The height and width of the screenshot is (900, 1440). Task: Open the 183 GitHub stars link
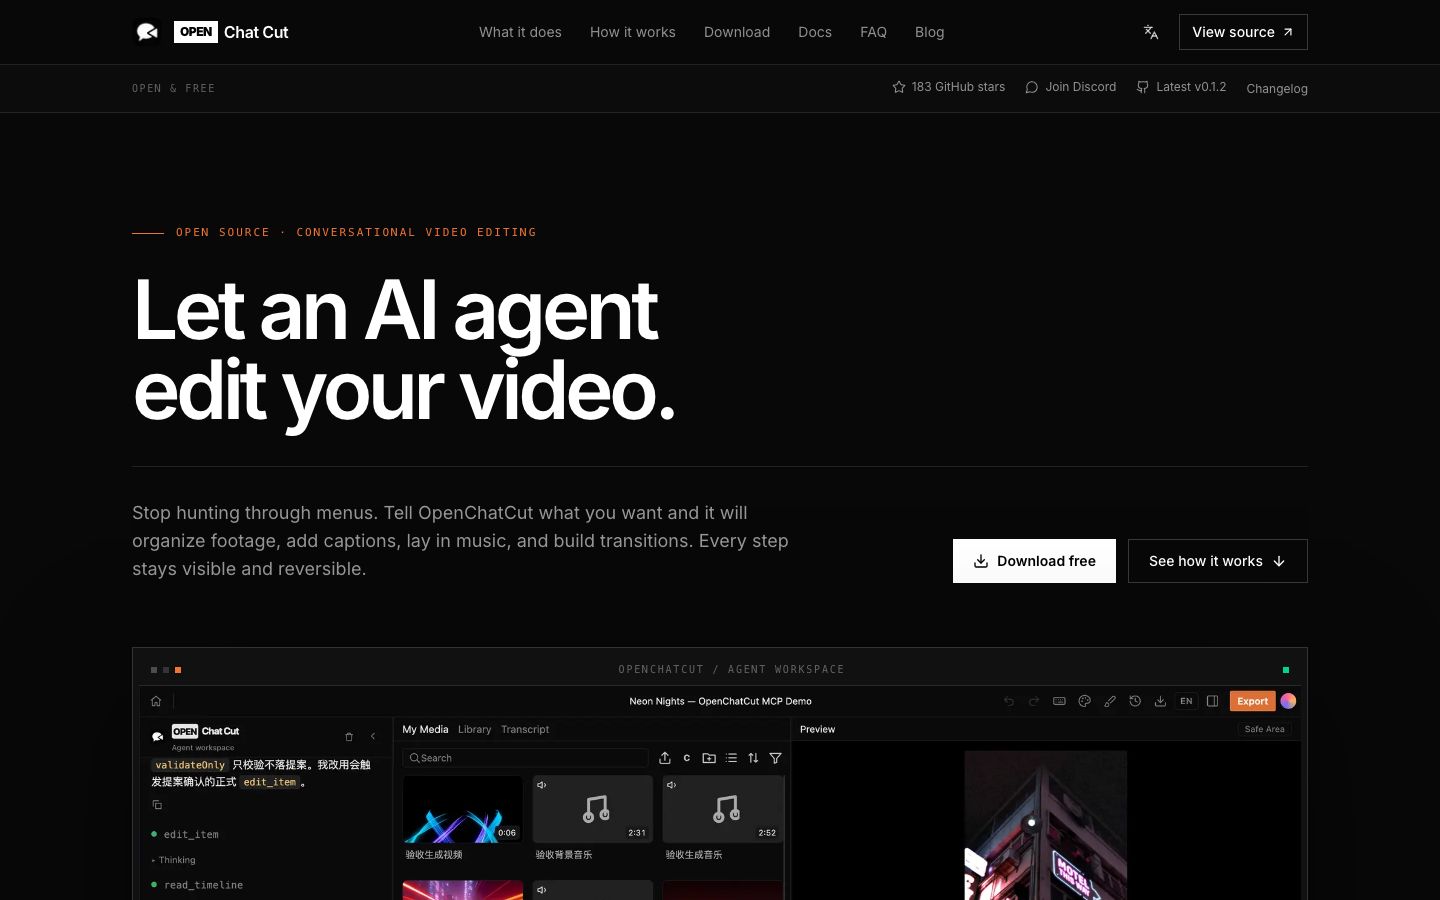(948, 87)
